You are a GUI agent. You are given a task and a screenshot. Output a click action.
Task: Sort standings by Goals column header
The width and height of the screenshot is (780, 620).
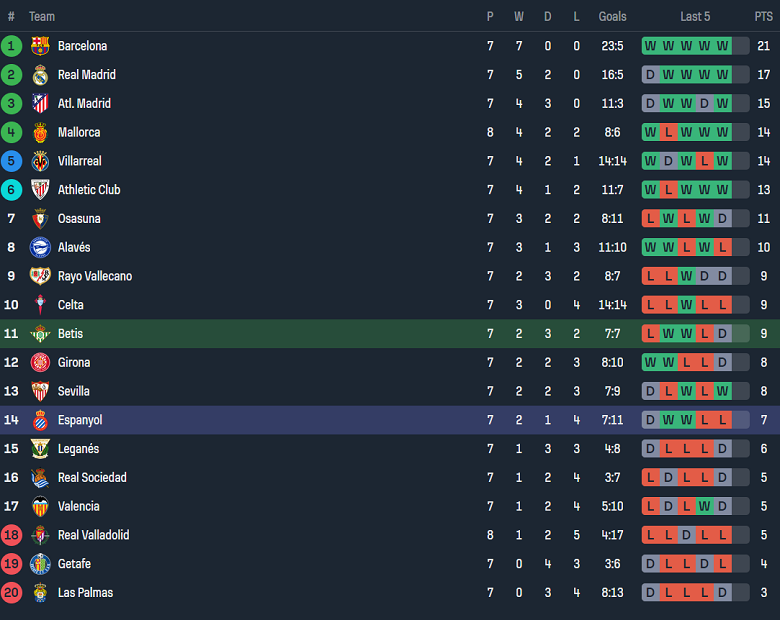[x=612, y=16]
